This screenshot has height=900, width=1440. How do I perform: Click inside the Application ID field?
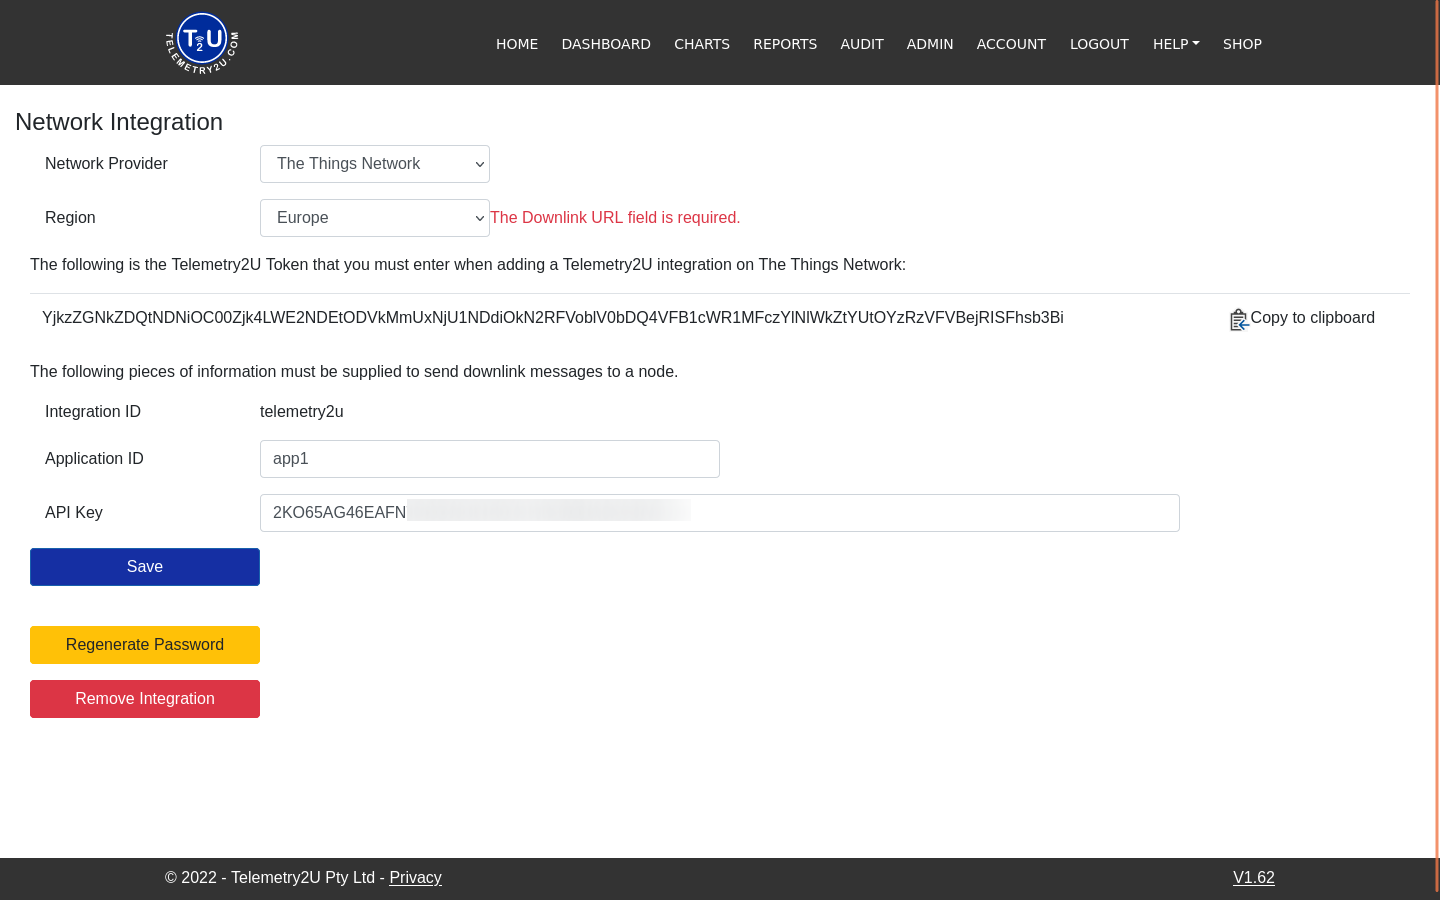tap(489, 459)
